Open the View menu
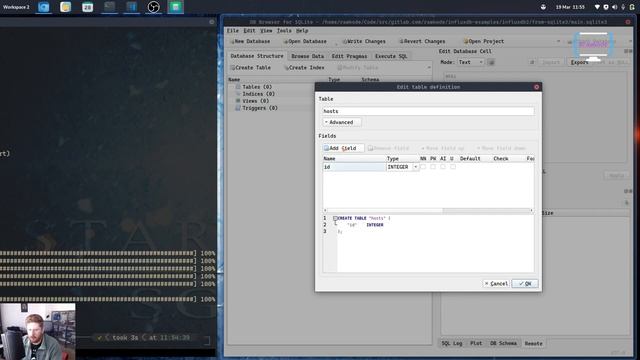 266,31
